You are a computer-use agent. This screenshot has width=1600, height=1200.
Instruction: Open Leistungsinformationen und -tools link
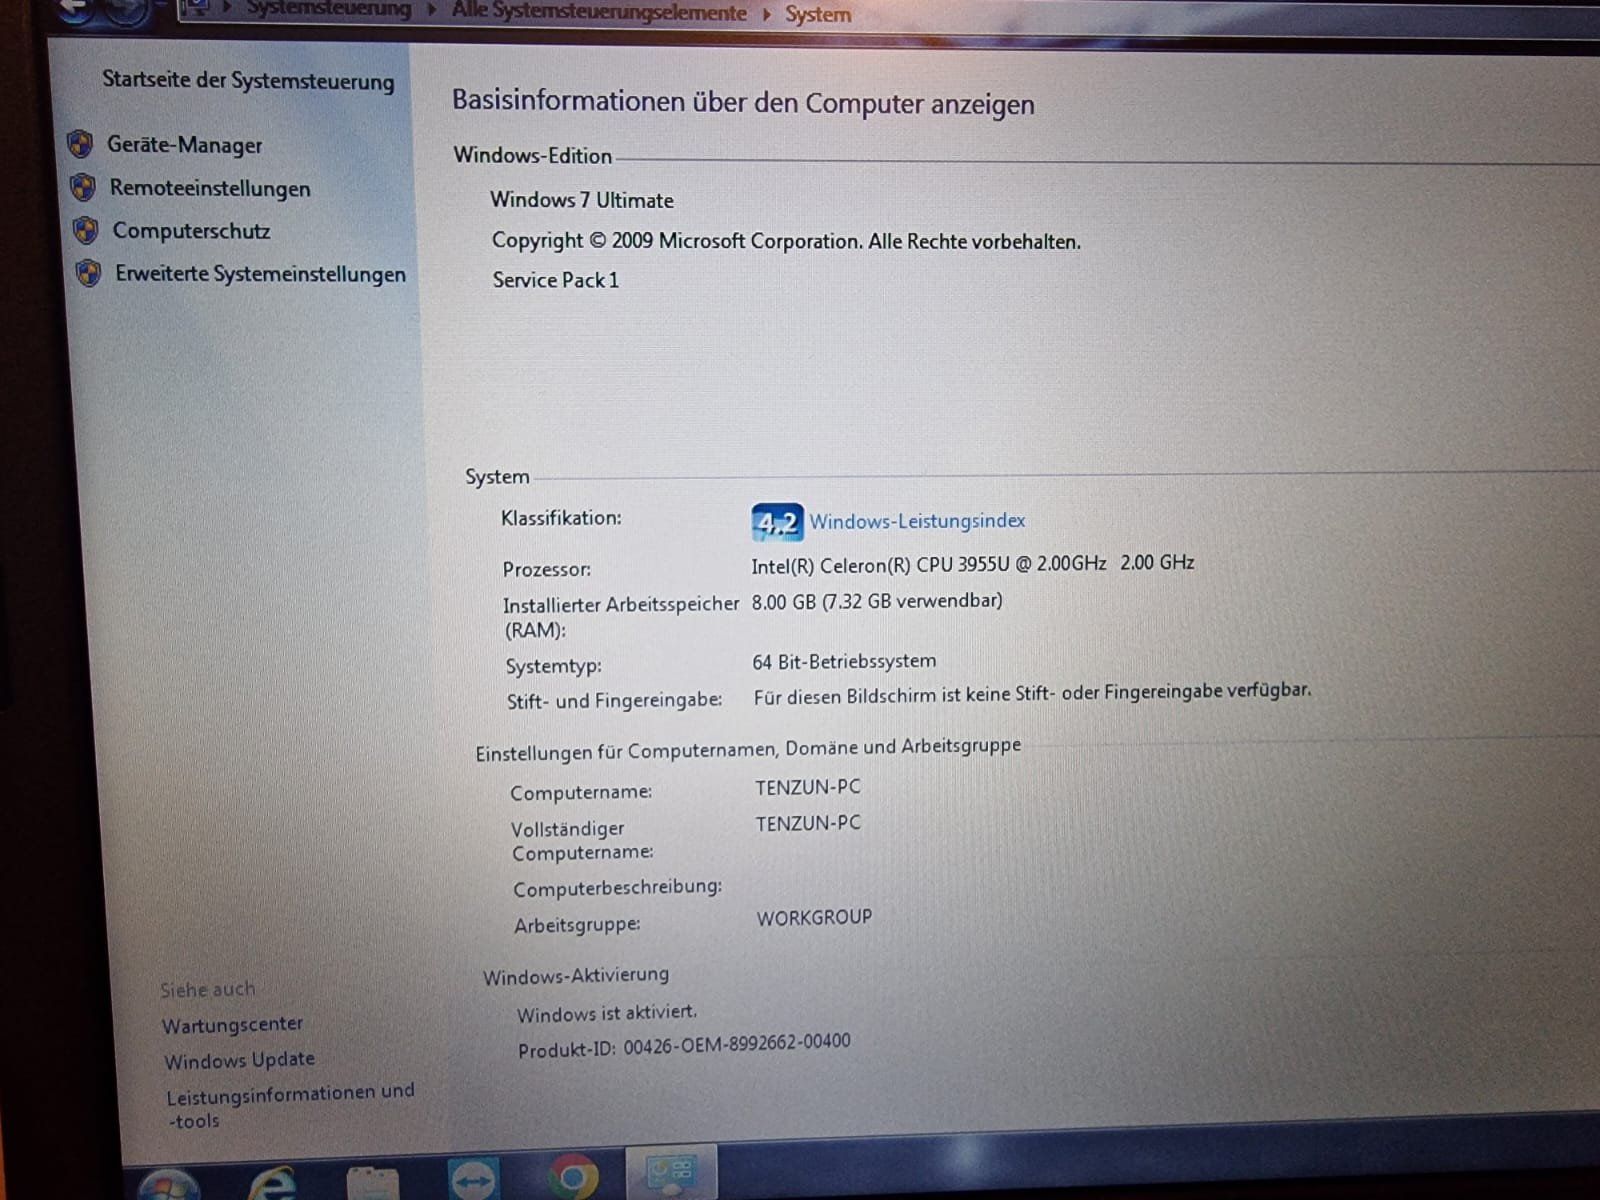(290, 1106)
